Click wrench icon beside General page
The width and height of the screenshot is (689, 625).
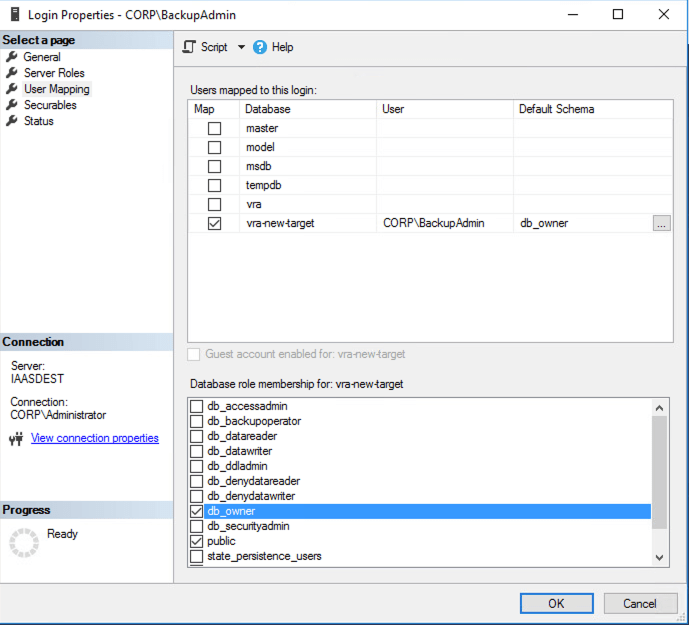tap(12, 57)
